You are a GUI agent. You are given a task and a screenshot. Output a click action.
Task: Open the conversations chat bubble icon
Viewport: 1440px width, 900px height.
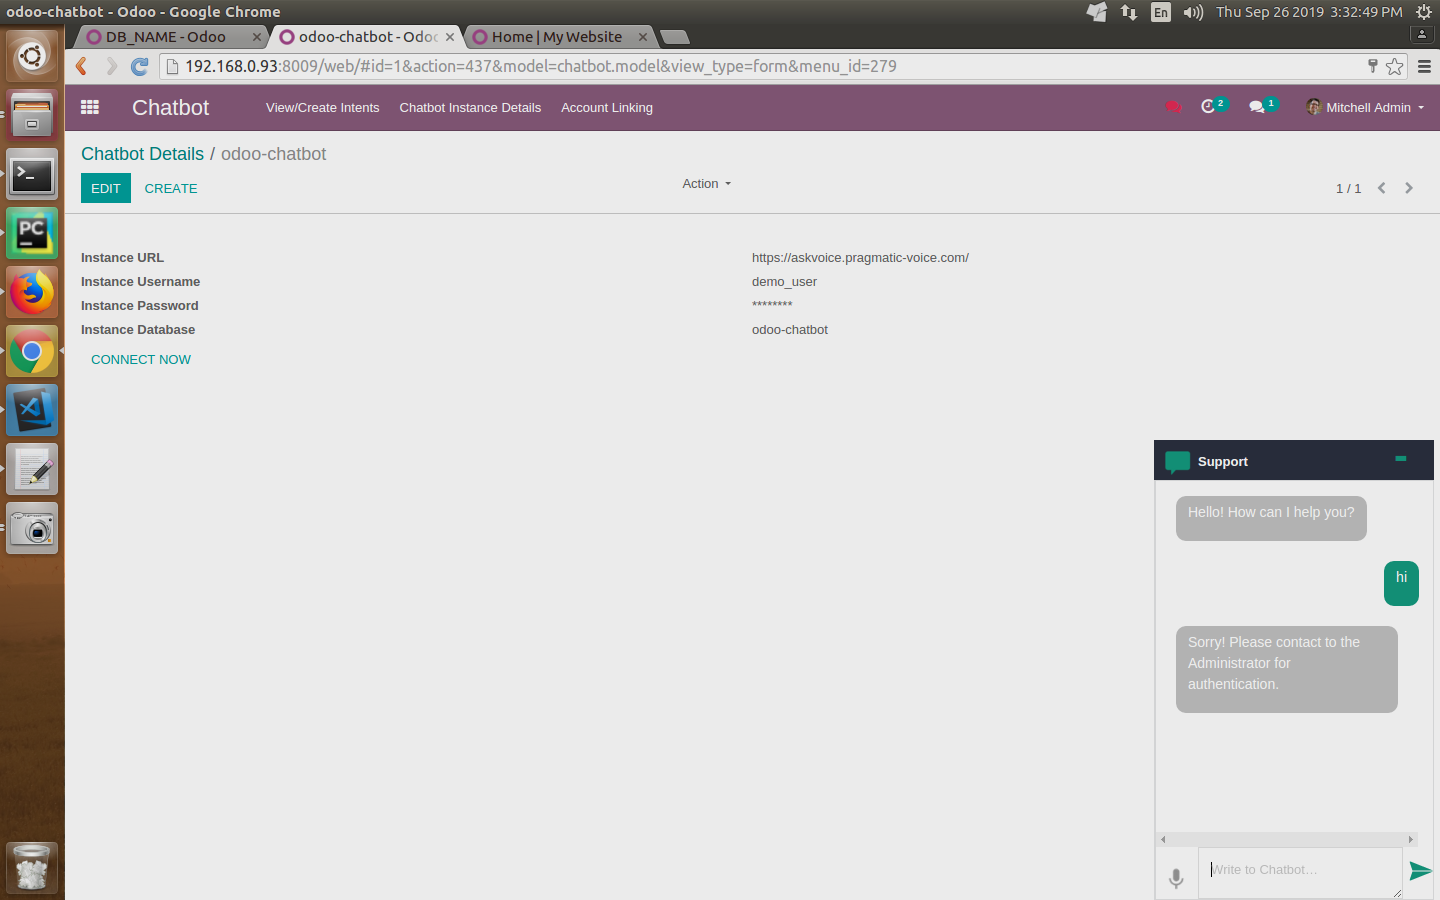[1257, 107]
